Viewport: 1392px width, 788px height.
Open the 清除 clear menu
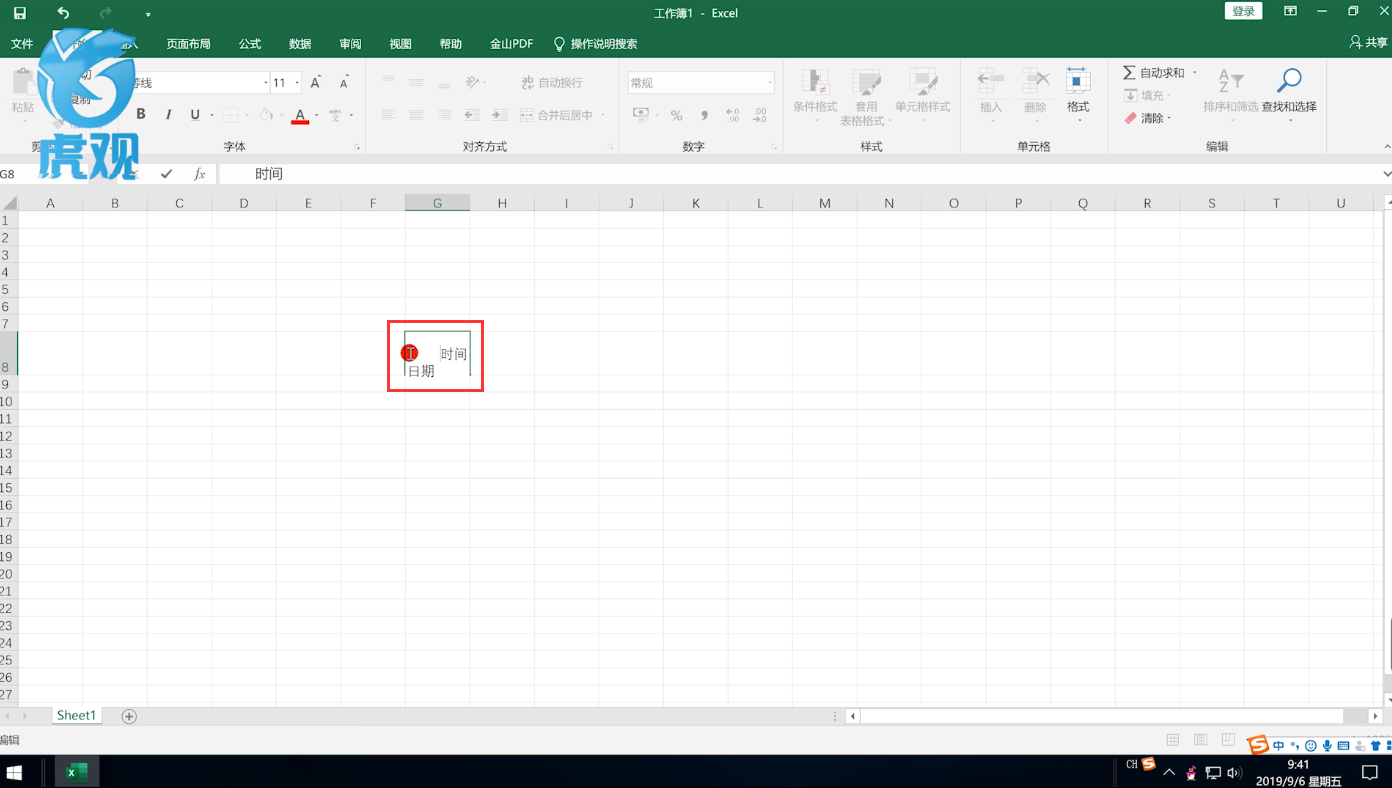[x=1147, y=118]
